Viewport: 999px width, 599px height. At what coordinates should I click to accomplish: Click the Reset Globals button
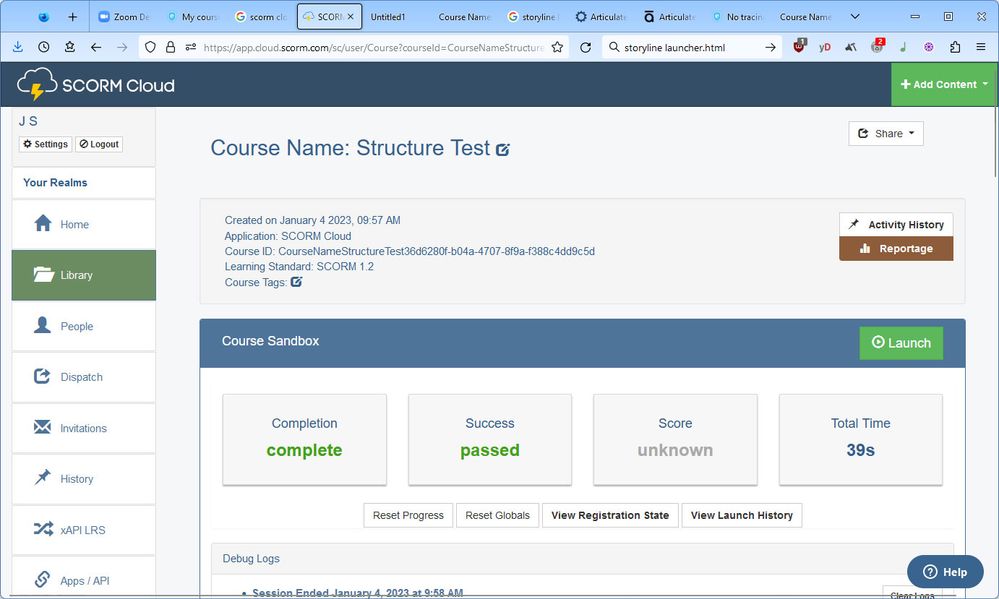[x=498, y=515]
